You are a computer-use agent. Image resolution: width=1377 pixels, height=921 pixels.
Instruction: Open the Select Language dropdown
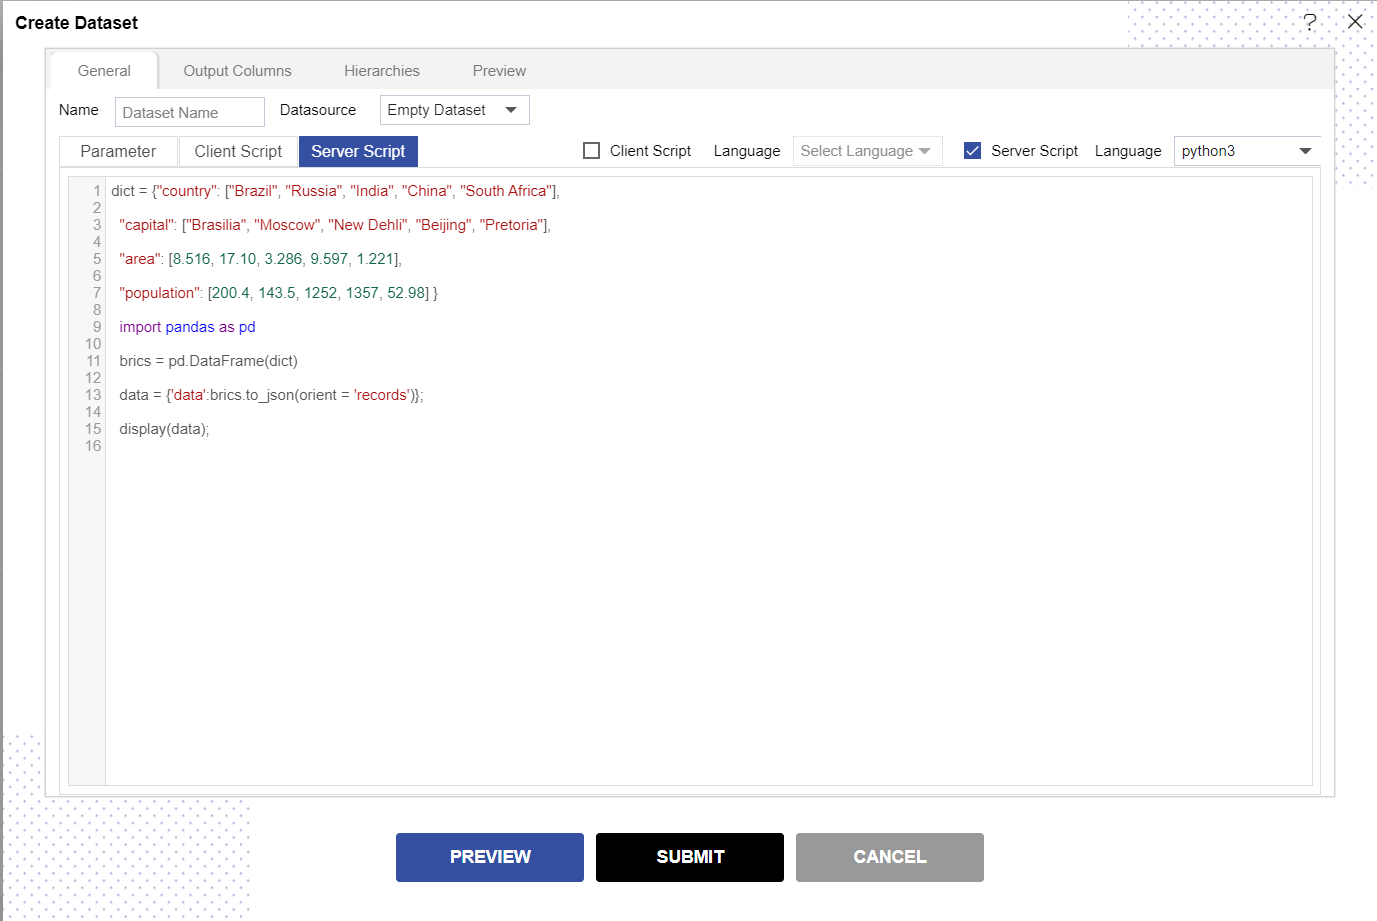pos(867,151)
